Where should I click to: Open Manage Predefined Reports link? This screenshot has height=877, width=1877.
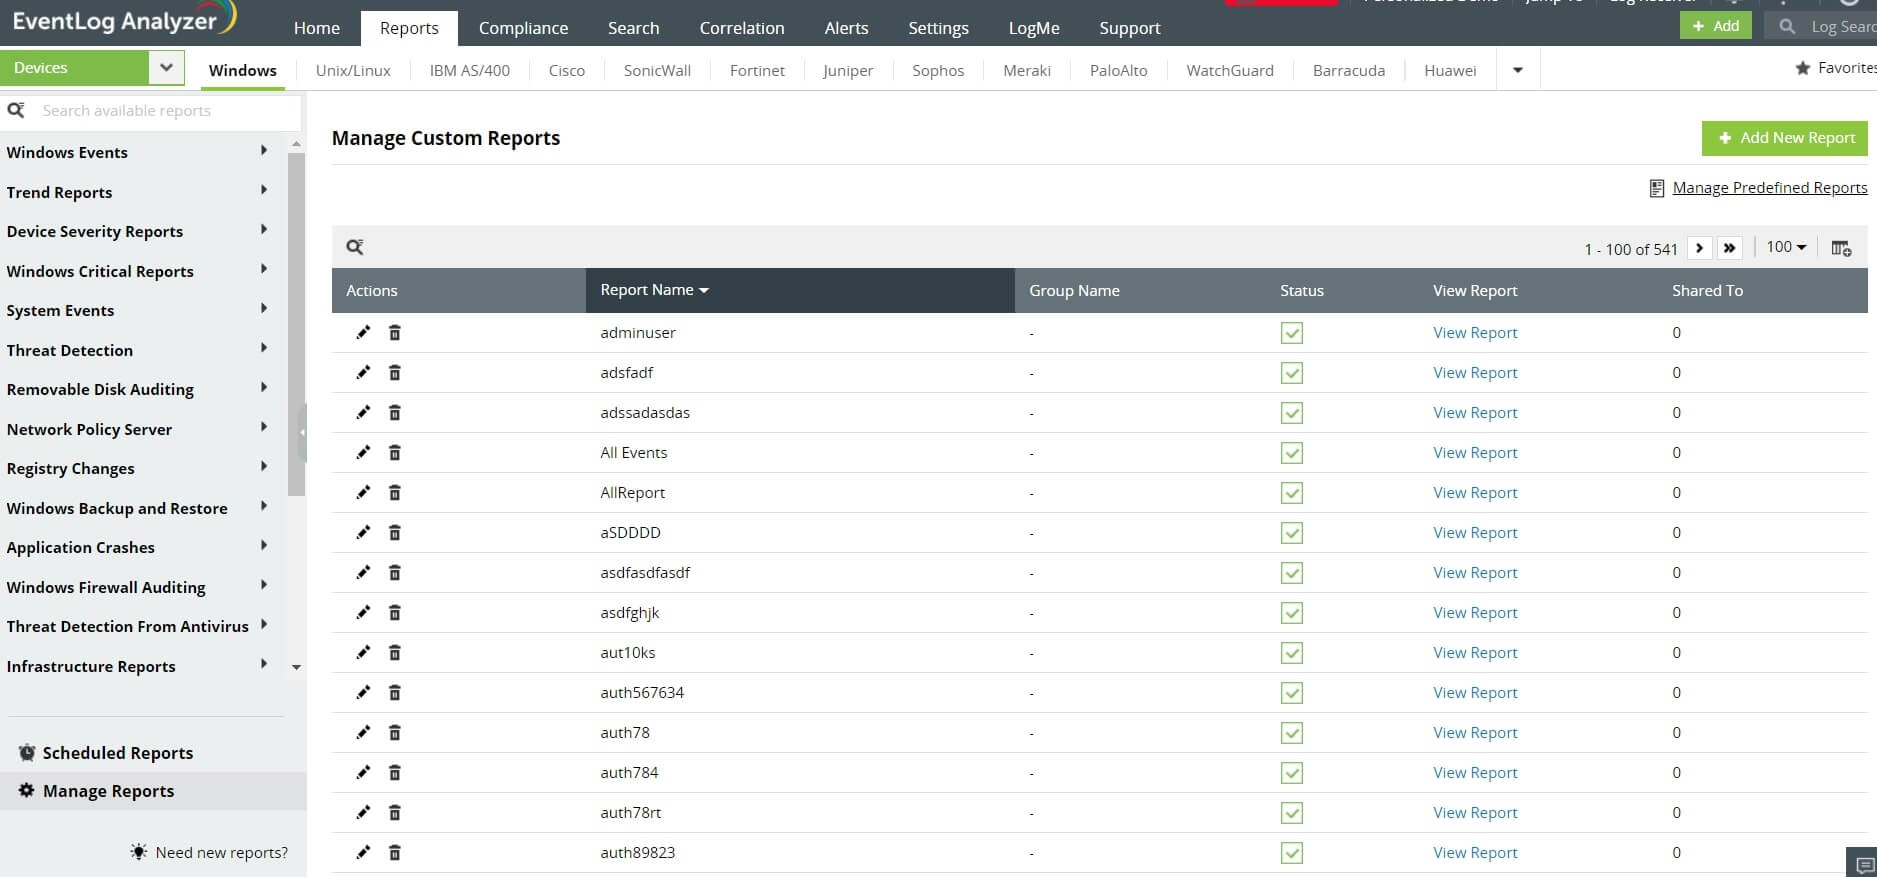tap(1769, 187)
